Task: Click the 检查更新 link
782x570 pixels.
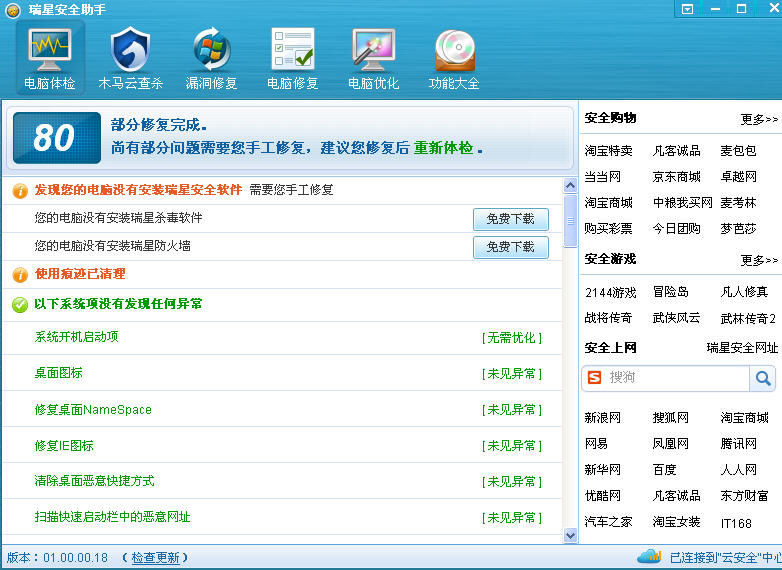Action: pyautogui.click(x=155, y=558)
